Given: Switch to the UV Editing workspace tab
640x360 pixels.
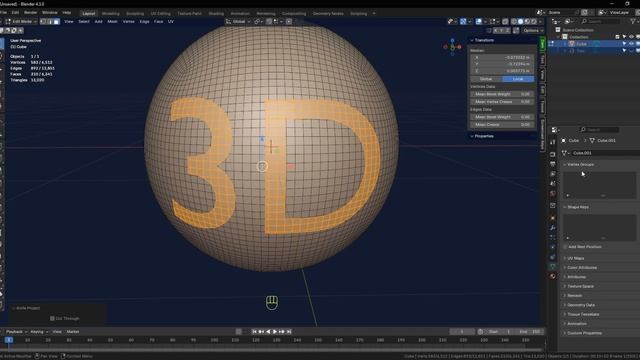Looking at the screenshot, I should [x=160, y=13].
